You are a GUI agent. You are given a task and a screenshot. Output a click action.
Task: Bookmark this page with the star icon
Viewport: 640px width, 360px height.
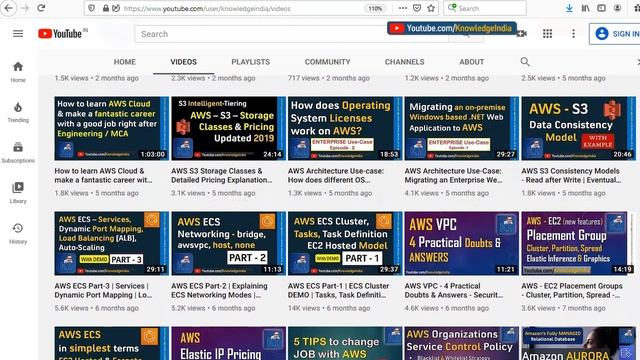click(431, 8)
